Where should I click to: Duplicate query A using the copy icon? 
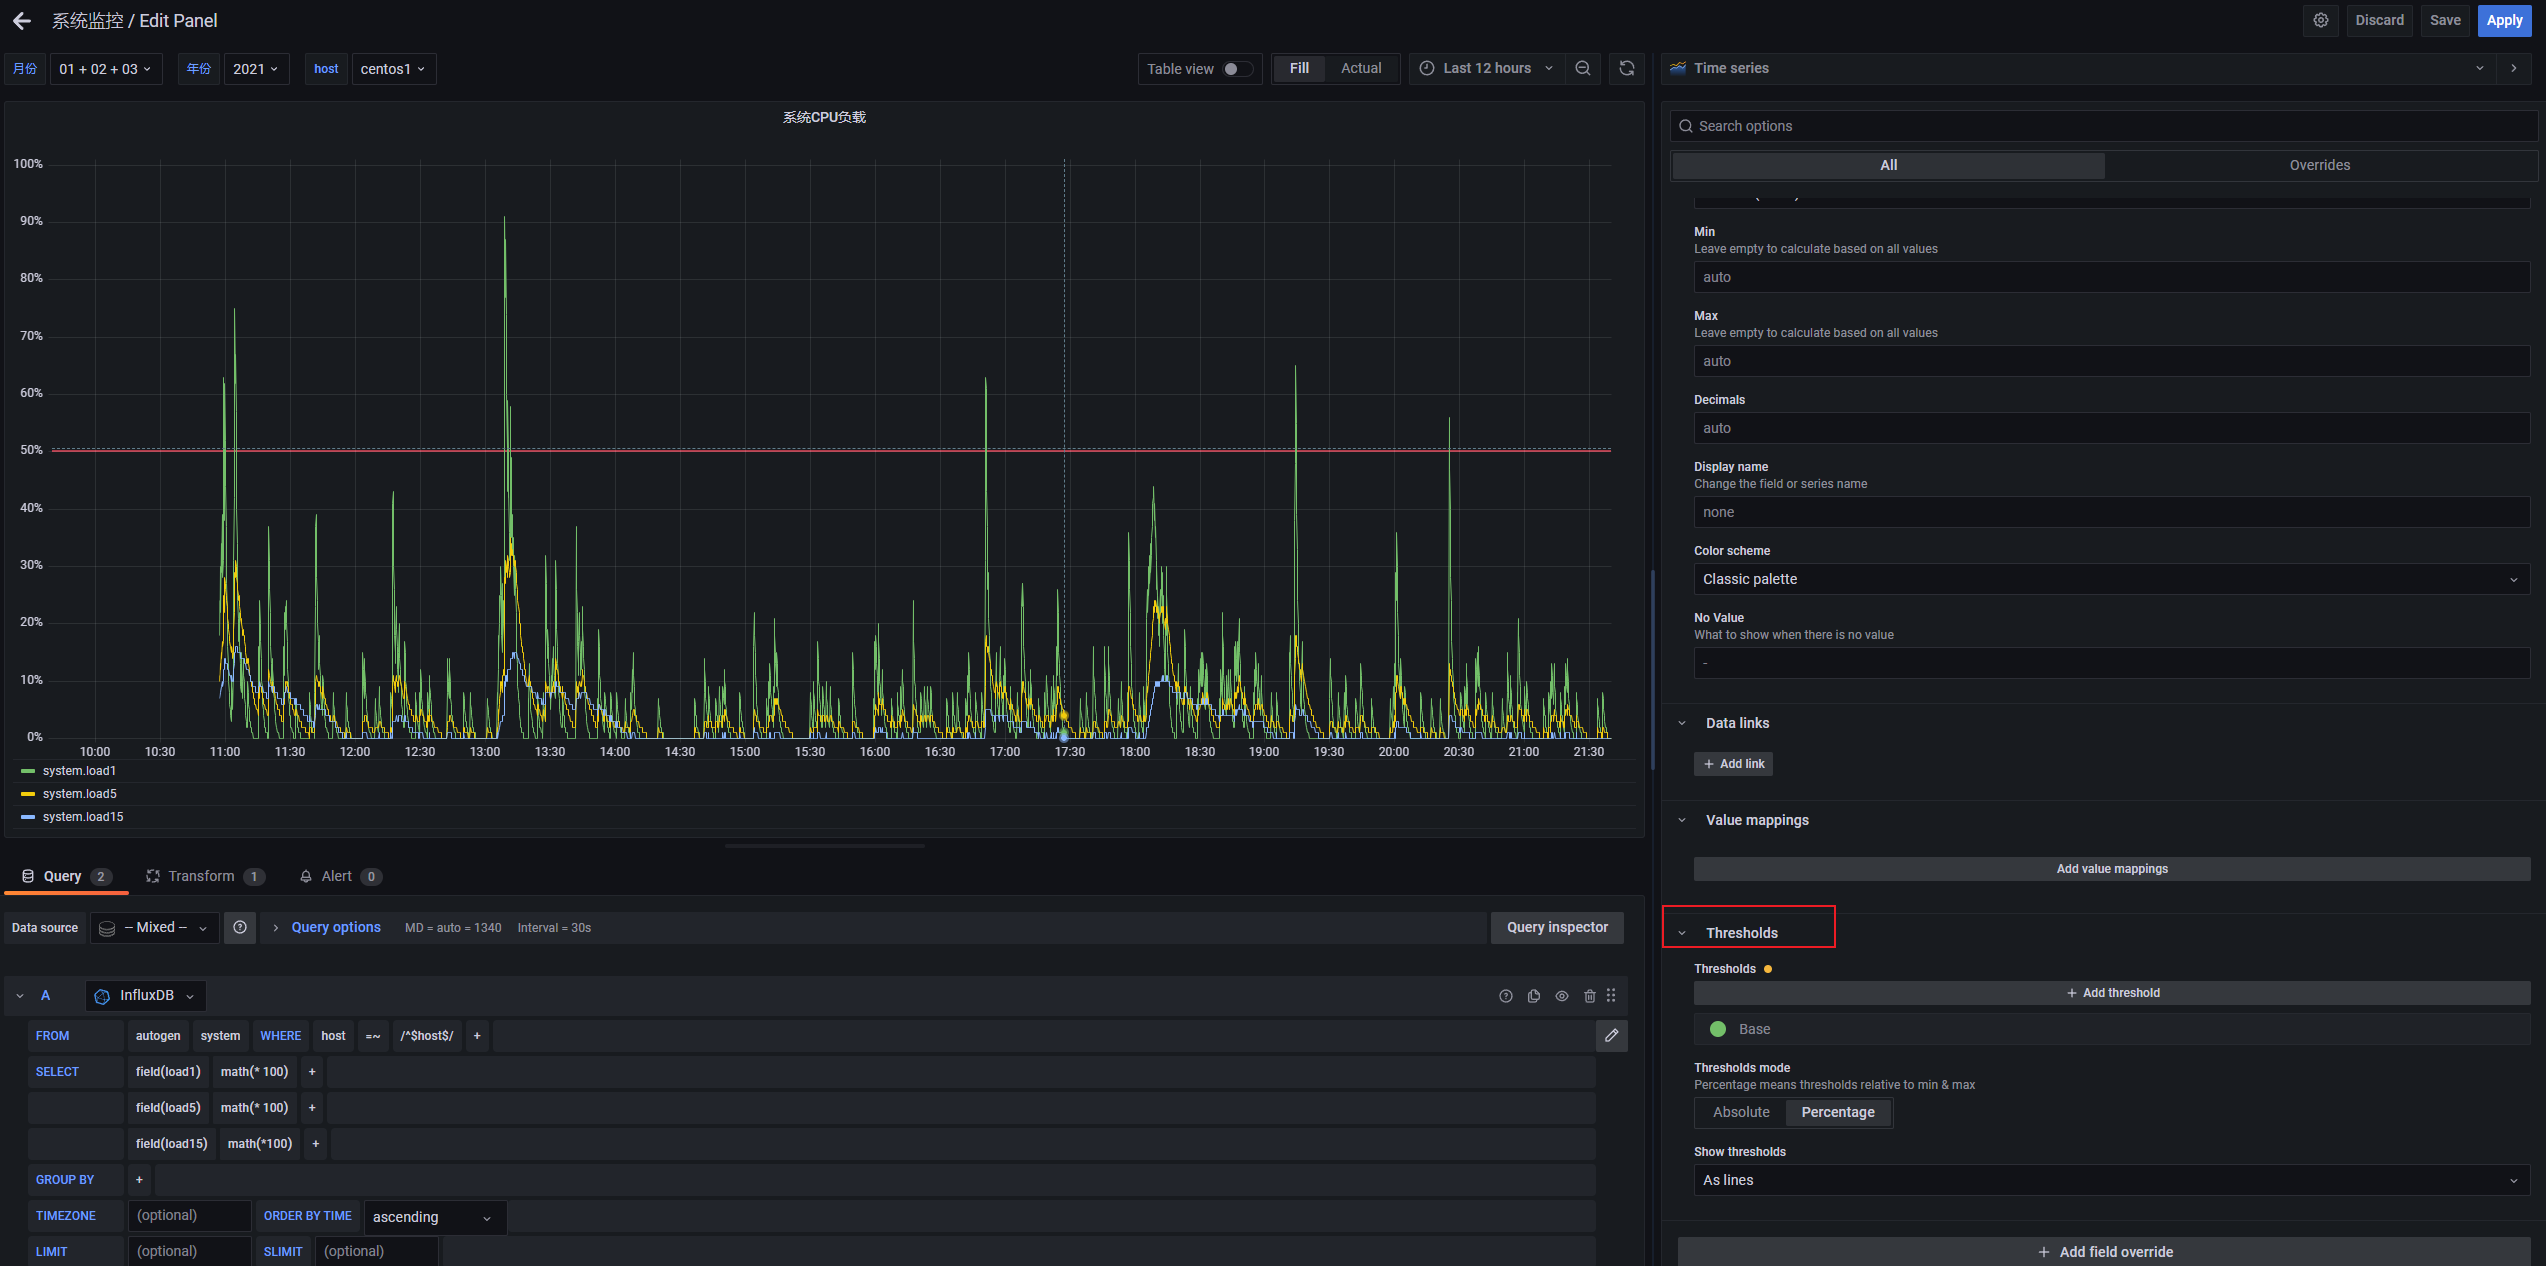click(x=1534, y=995)
